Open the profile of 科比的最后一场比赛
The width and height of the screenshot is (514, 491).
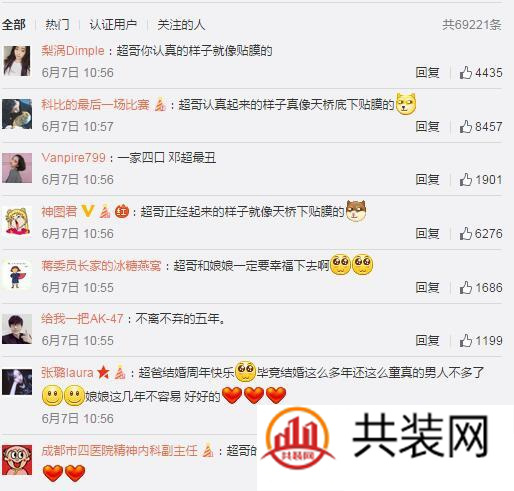pos(95,105)
